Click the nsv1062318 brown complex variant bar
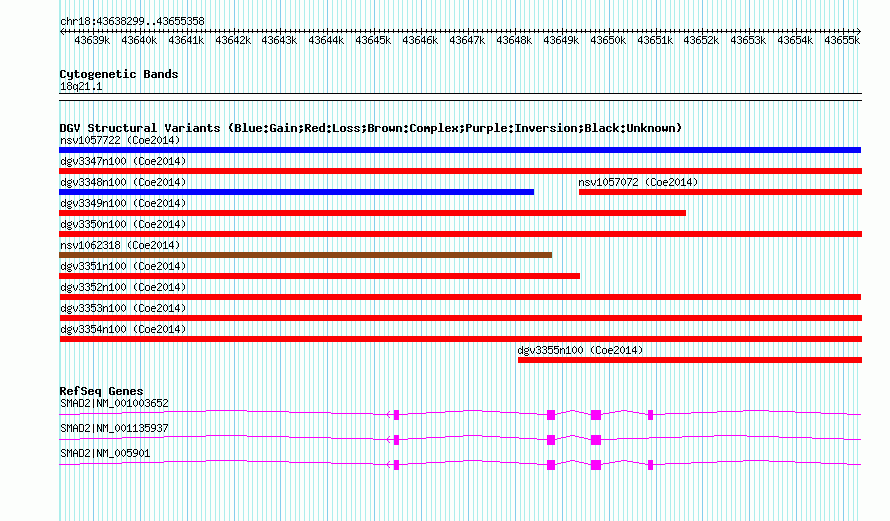Screen dimensions: 890x521 pos(305,255)
